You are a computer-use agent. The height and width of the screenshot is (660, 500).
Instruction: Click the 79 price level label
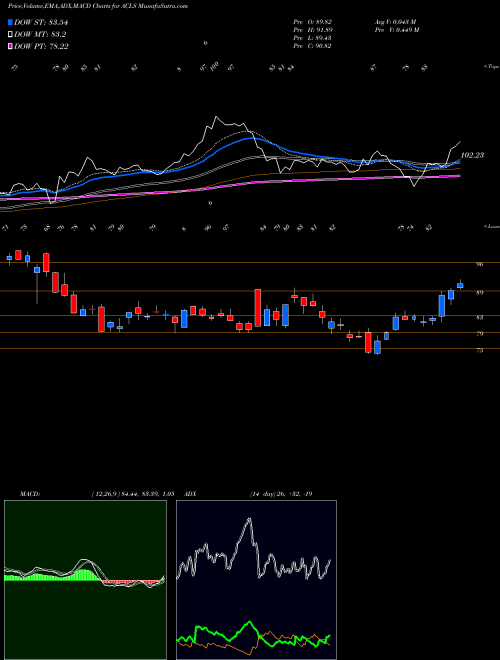point(479,334)
